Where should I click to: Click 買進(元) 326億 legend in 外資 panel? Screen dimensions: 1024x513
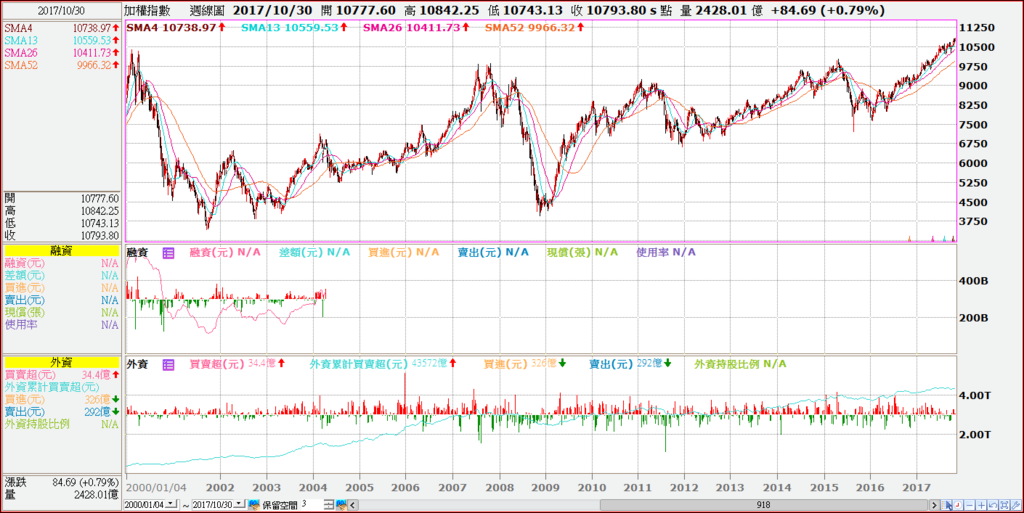pyautogui.click(x=525, y=364)
